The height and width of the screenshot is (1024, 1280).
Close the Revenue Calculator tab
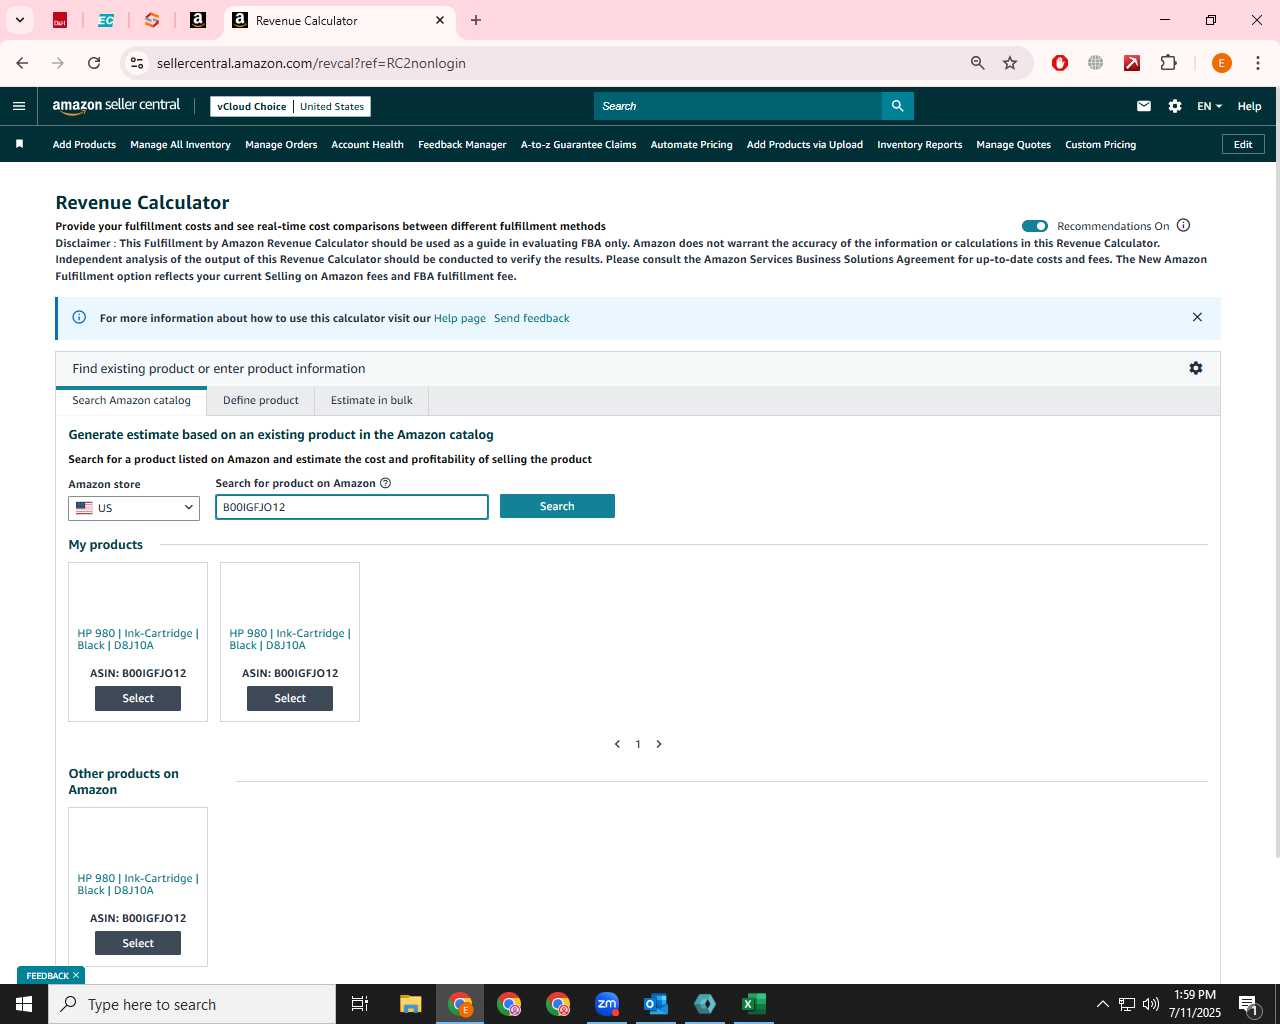pos(440,20)
